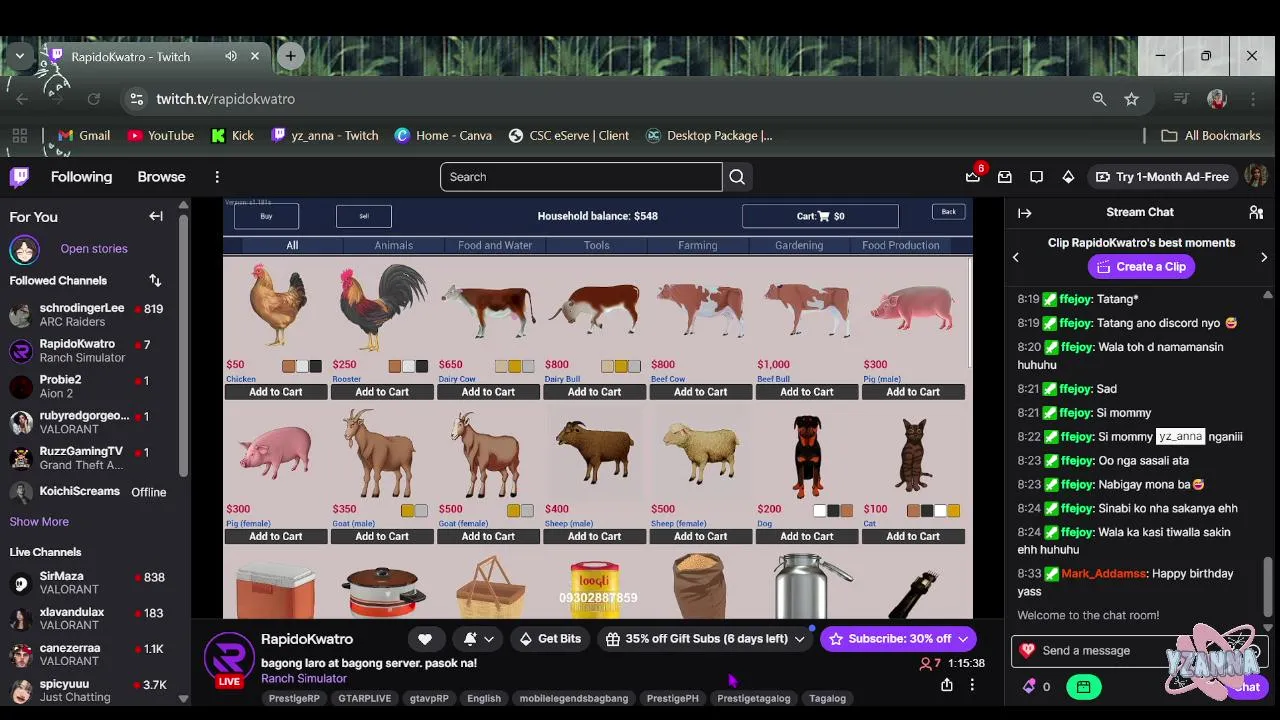This screenshot has width=1280, height=720.
Task: Click the Create a Clip button
Action: [x=1141, y=267]
